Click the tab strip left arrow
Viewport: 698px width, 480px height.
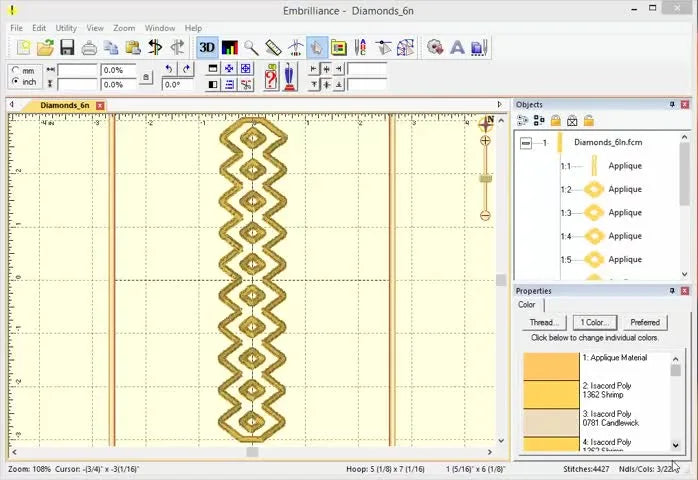(12, 105)
